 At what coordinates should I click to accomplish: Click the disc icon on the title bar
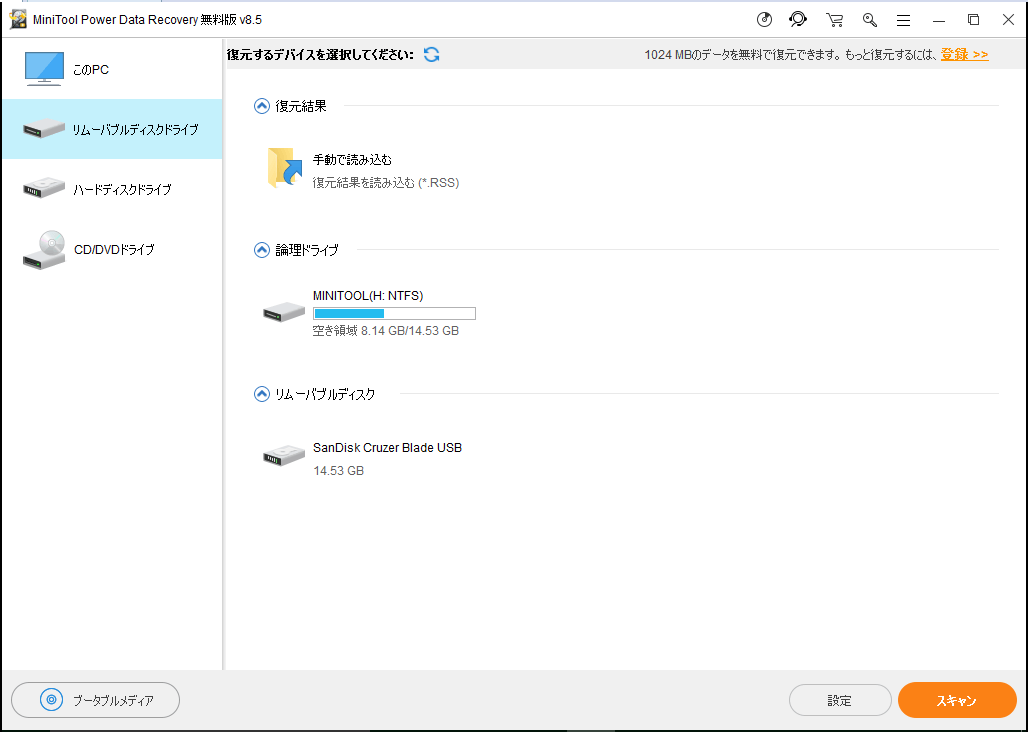point(764,19)
